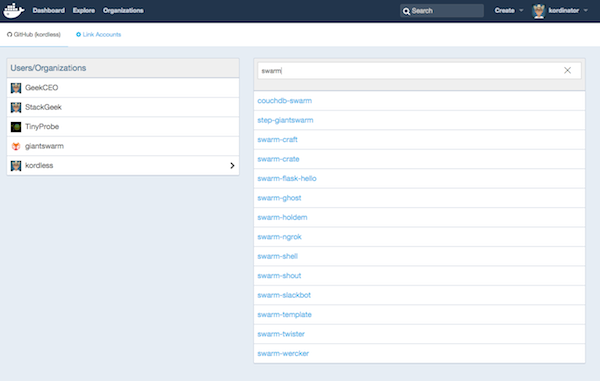Open the swarm-twister repository
The image size is (600, 381).
281,334
